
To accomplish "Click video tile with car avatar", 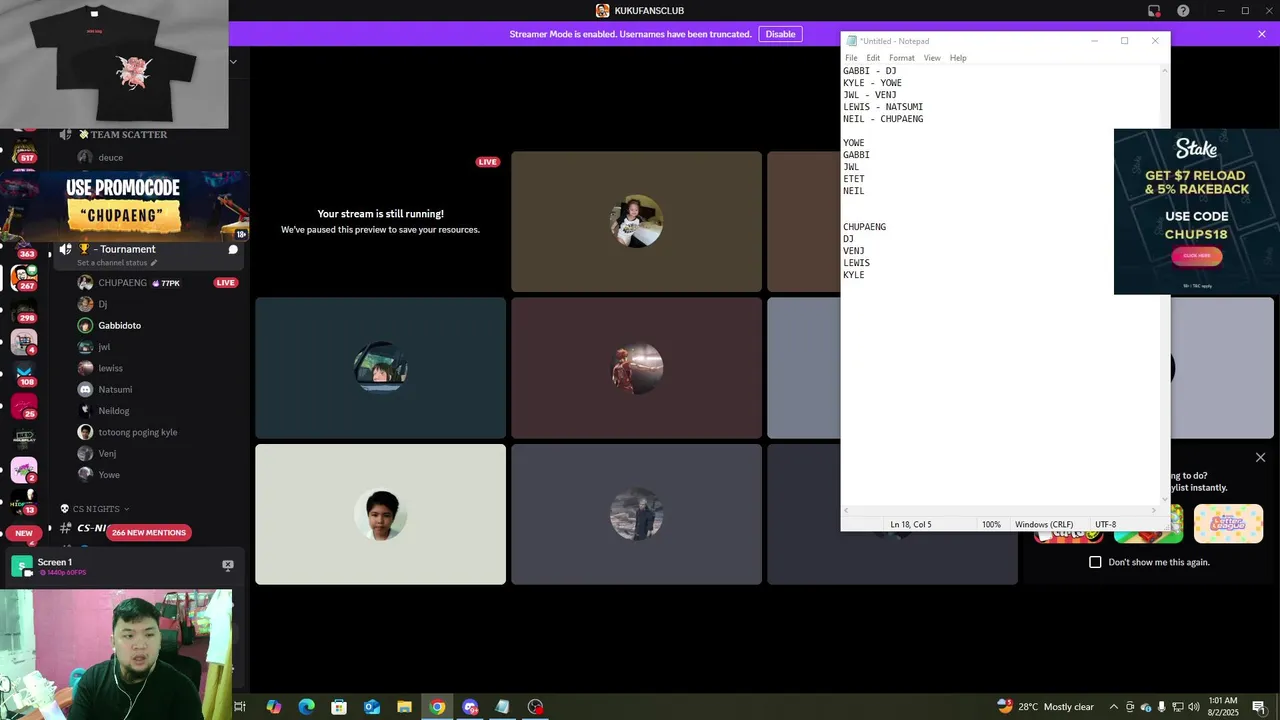I will pyautogui.click(x=380, y=368).
